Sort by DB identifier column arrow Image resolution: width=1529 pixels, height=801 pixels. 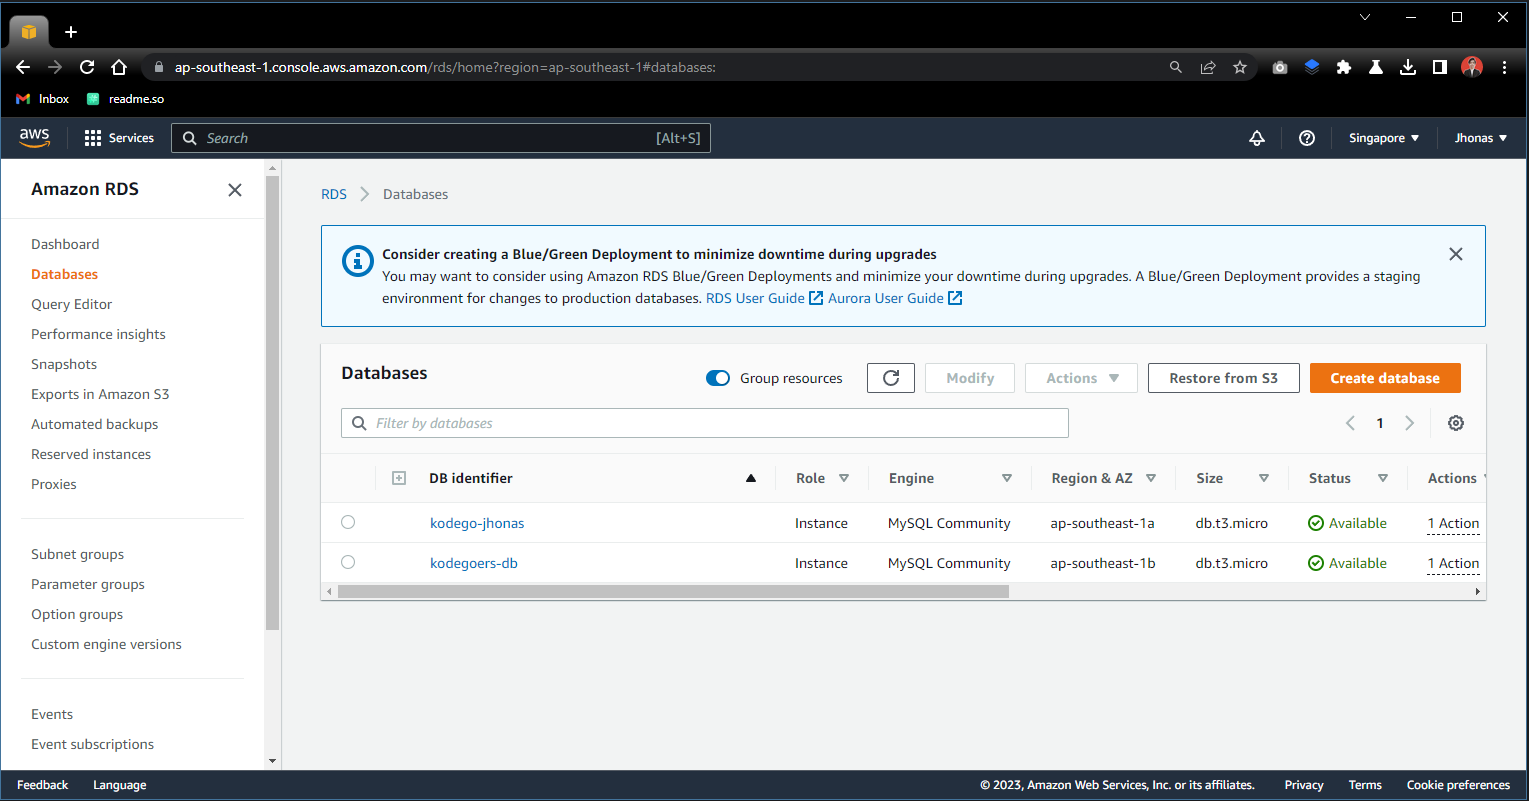(x=751, y=478)
